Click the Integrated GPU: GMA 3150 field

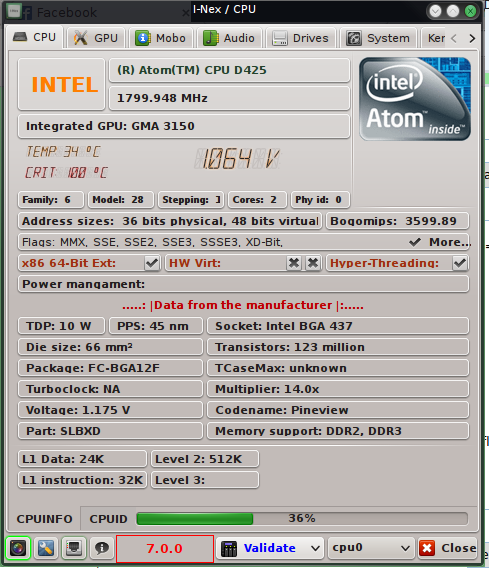click(184, 126)
